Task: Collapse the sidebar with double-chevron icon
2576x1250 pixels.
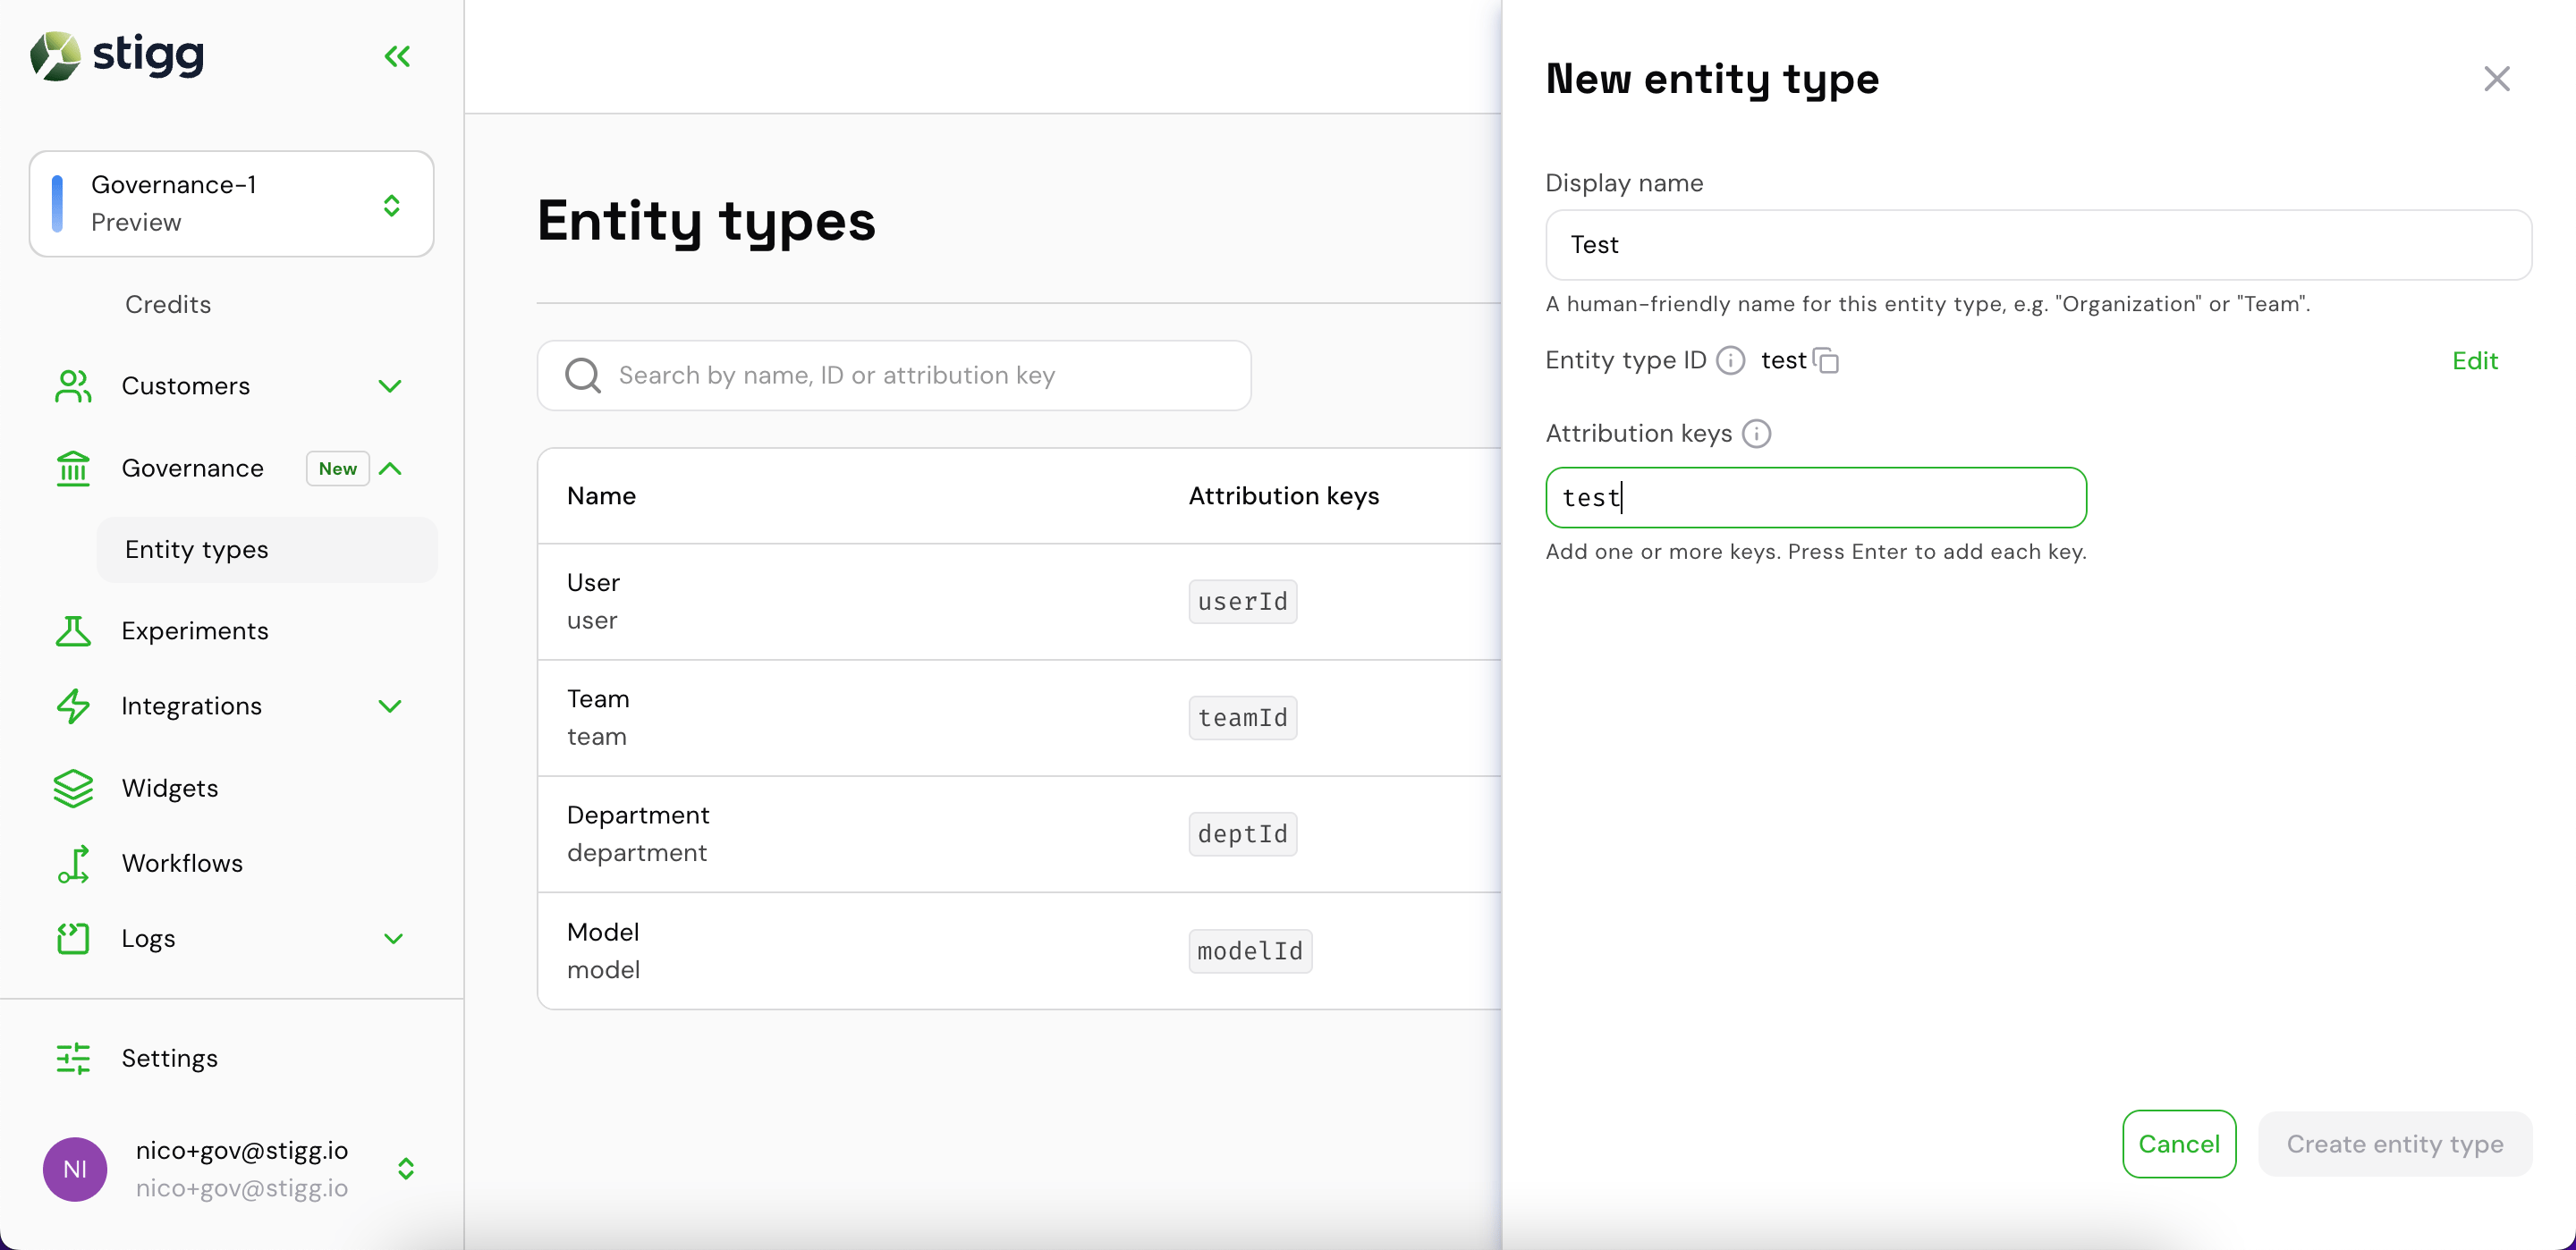Action: [x=397, y=56]
